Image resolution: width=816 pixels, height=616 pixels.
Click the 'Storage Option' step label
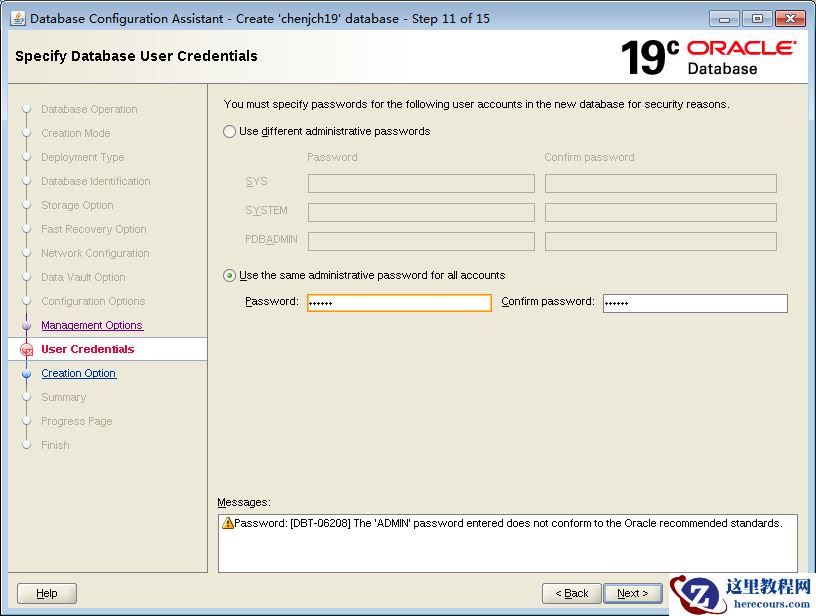click(x=77, y=205)
